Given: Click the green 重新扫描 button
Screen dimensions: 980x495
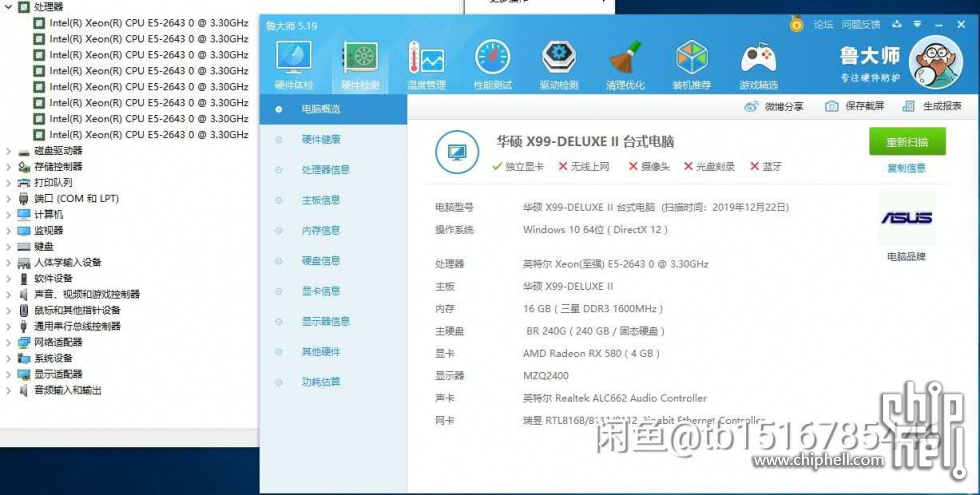Looking at the screenshot, I should pyautogui.click(x=907, y=142).
